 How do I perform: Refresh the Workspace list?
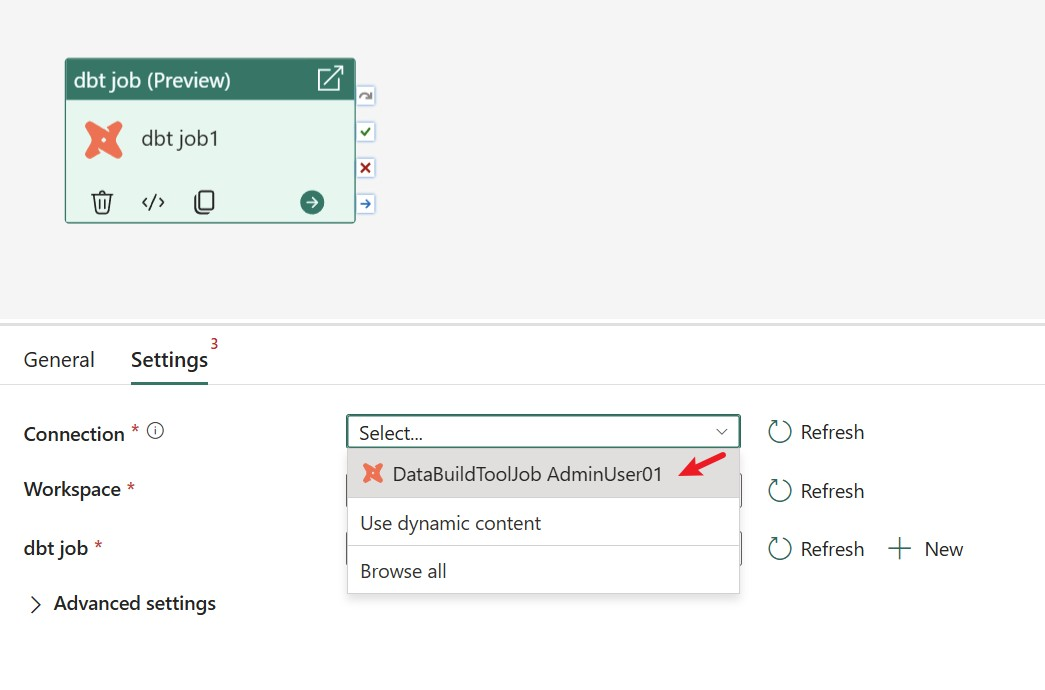816,490
